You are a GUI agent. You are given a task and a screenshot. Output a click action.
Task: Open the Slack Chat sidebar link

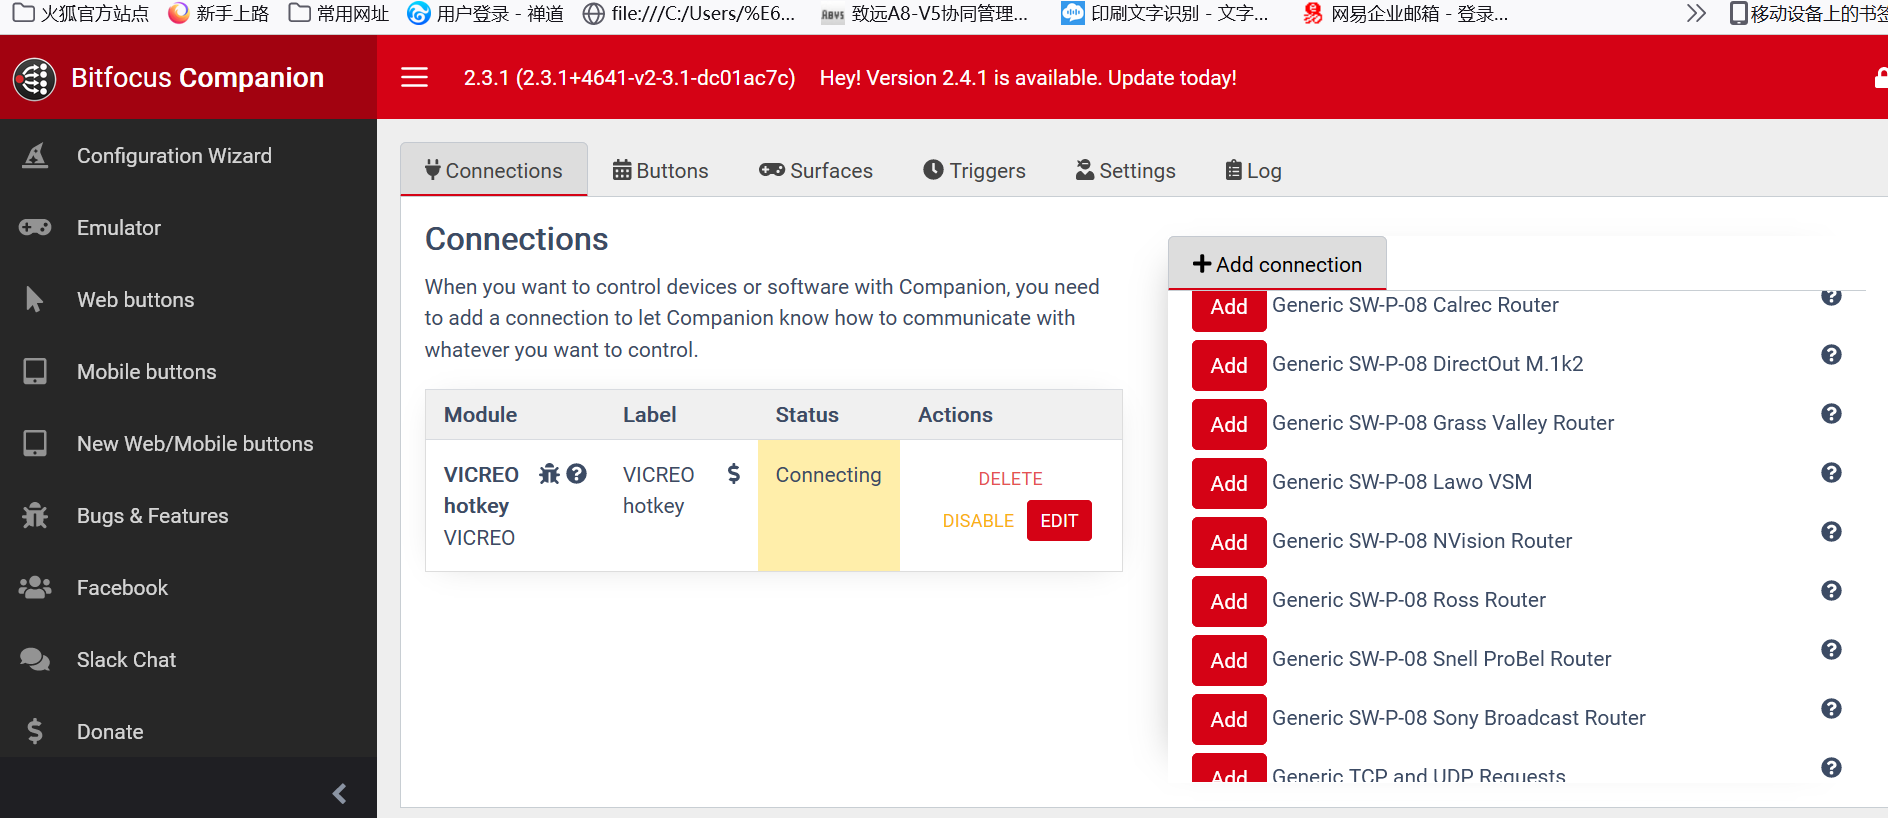click(x=188, y=660)
